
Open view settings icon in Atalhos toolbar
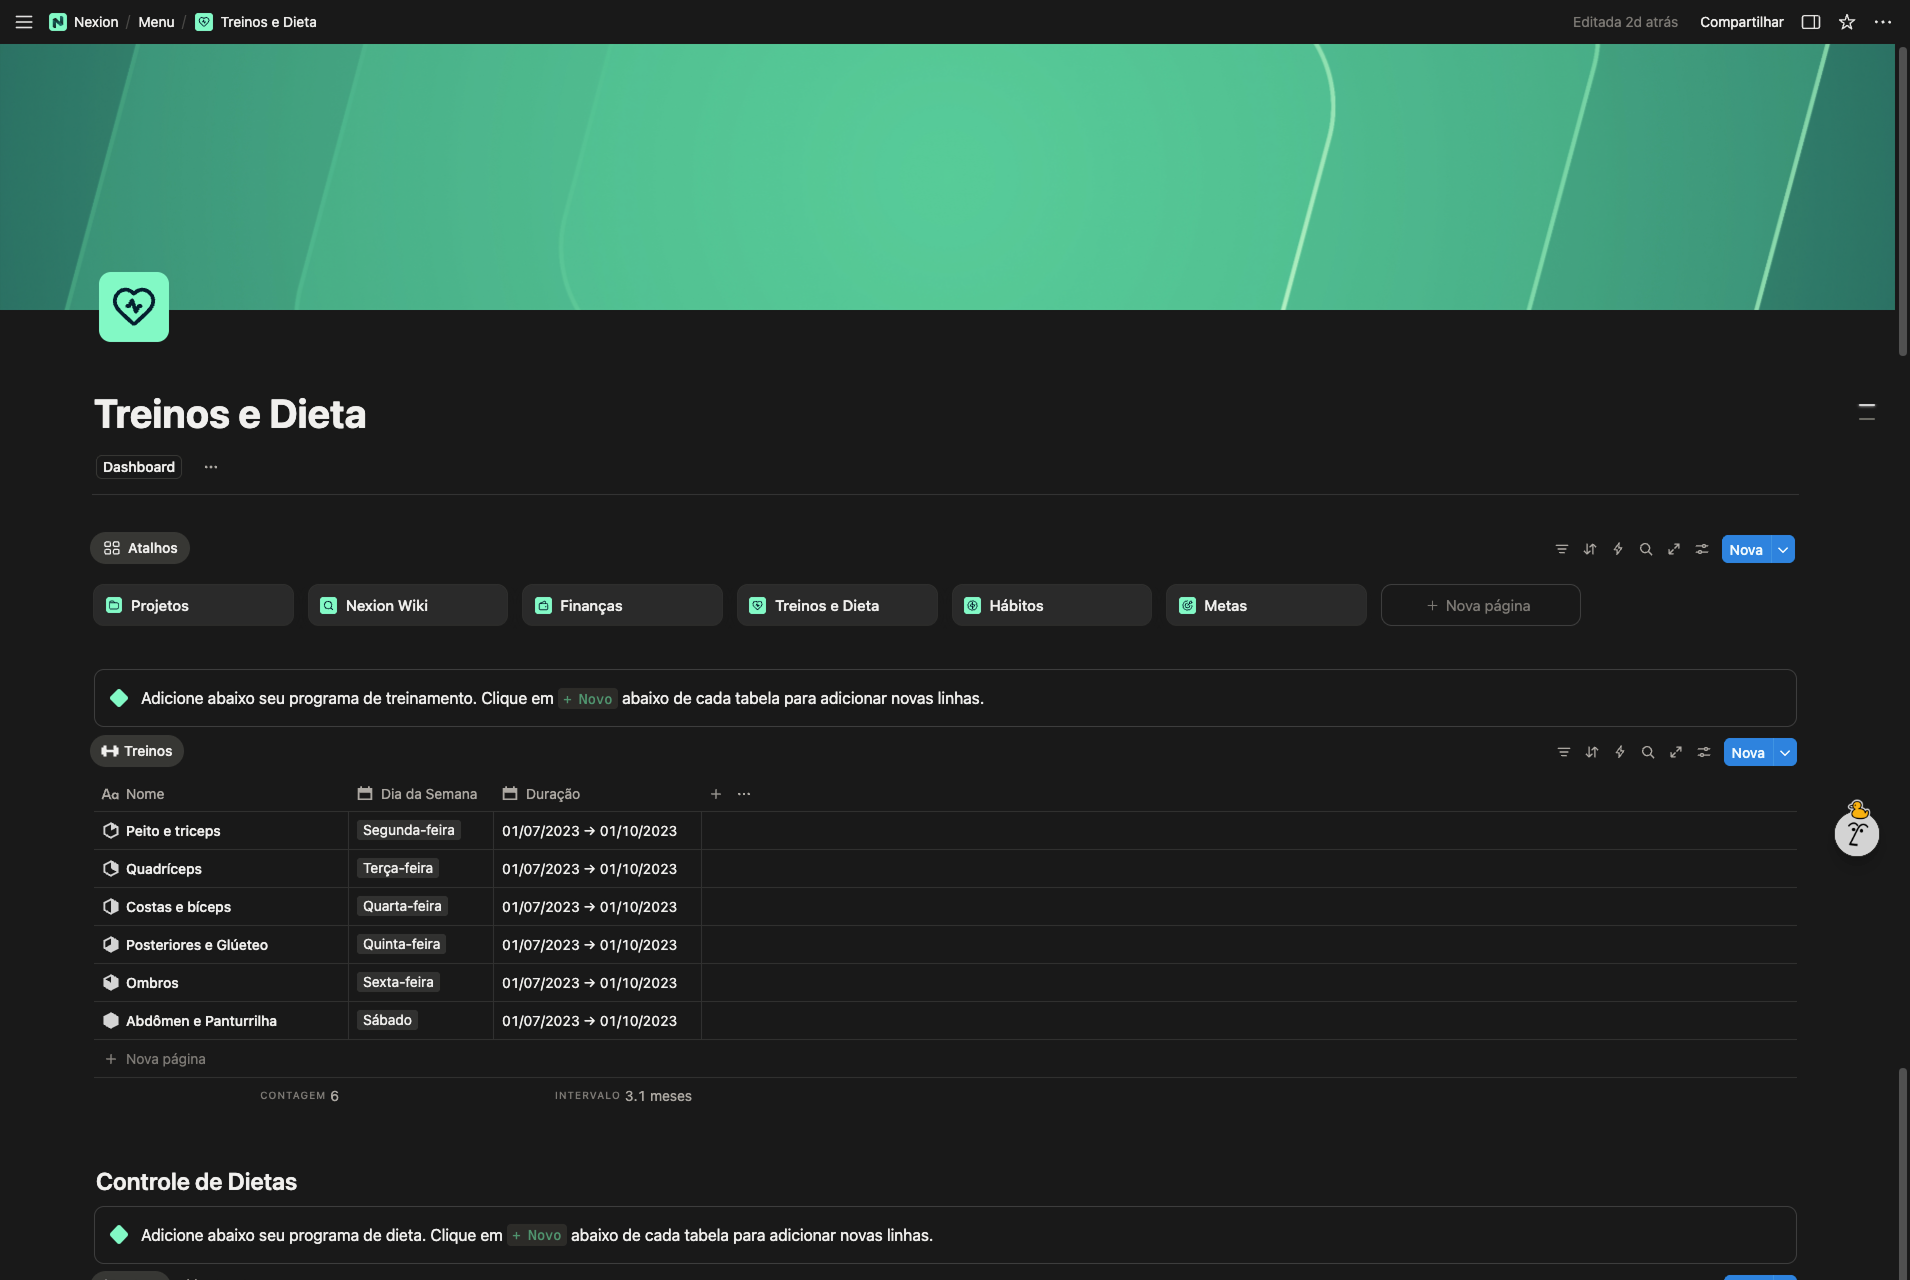pyautogui.click(x=1701, y=549)
